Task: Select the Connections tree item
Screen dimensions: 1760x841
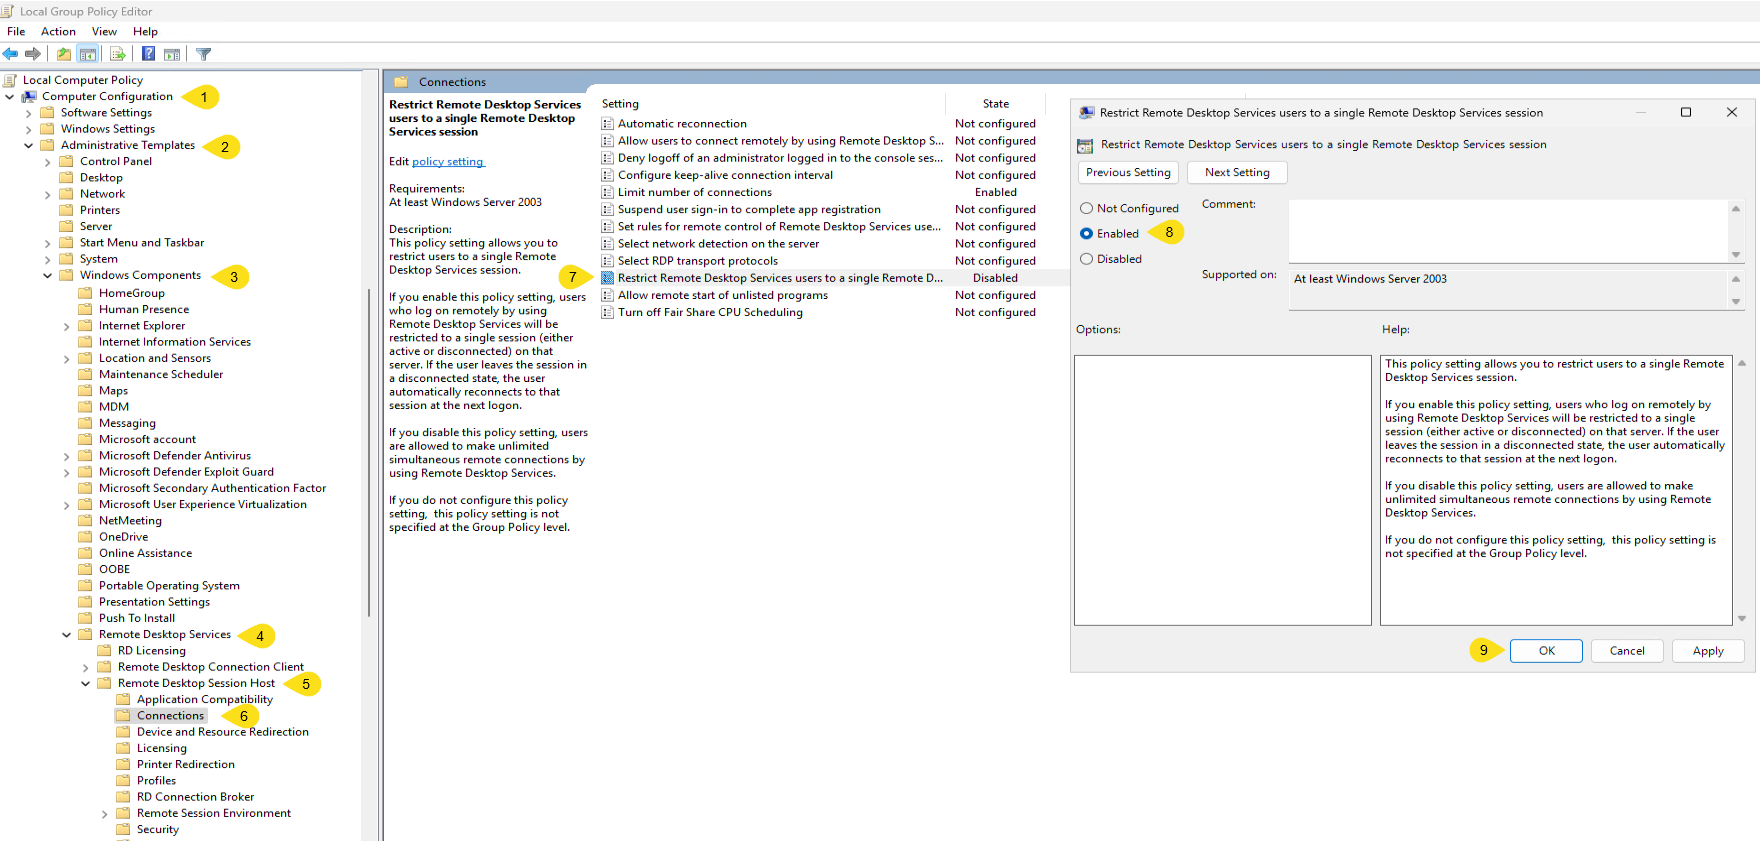Action: pyautogui.click(x=170, y=716)
